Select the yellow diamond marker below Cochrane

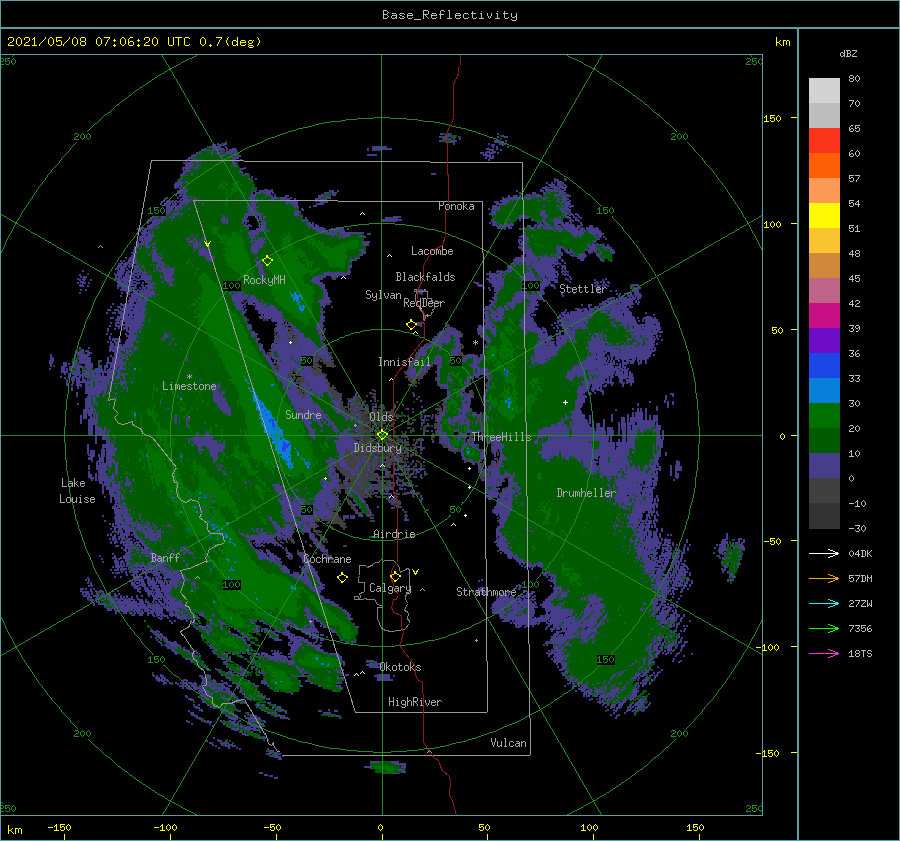click(342, 578)
